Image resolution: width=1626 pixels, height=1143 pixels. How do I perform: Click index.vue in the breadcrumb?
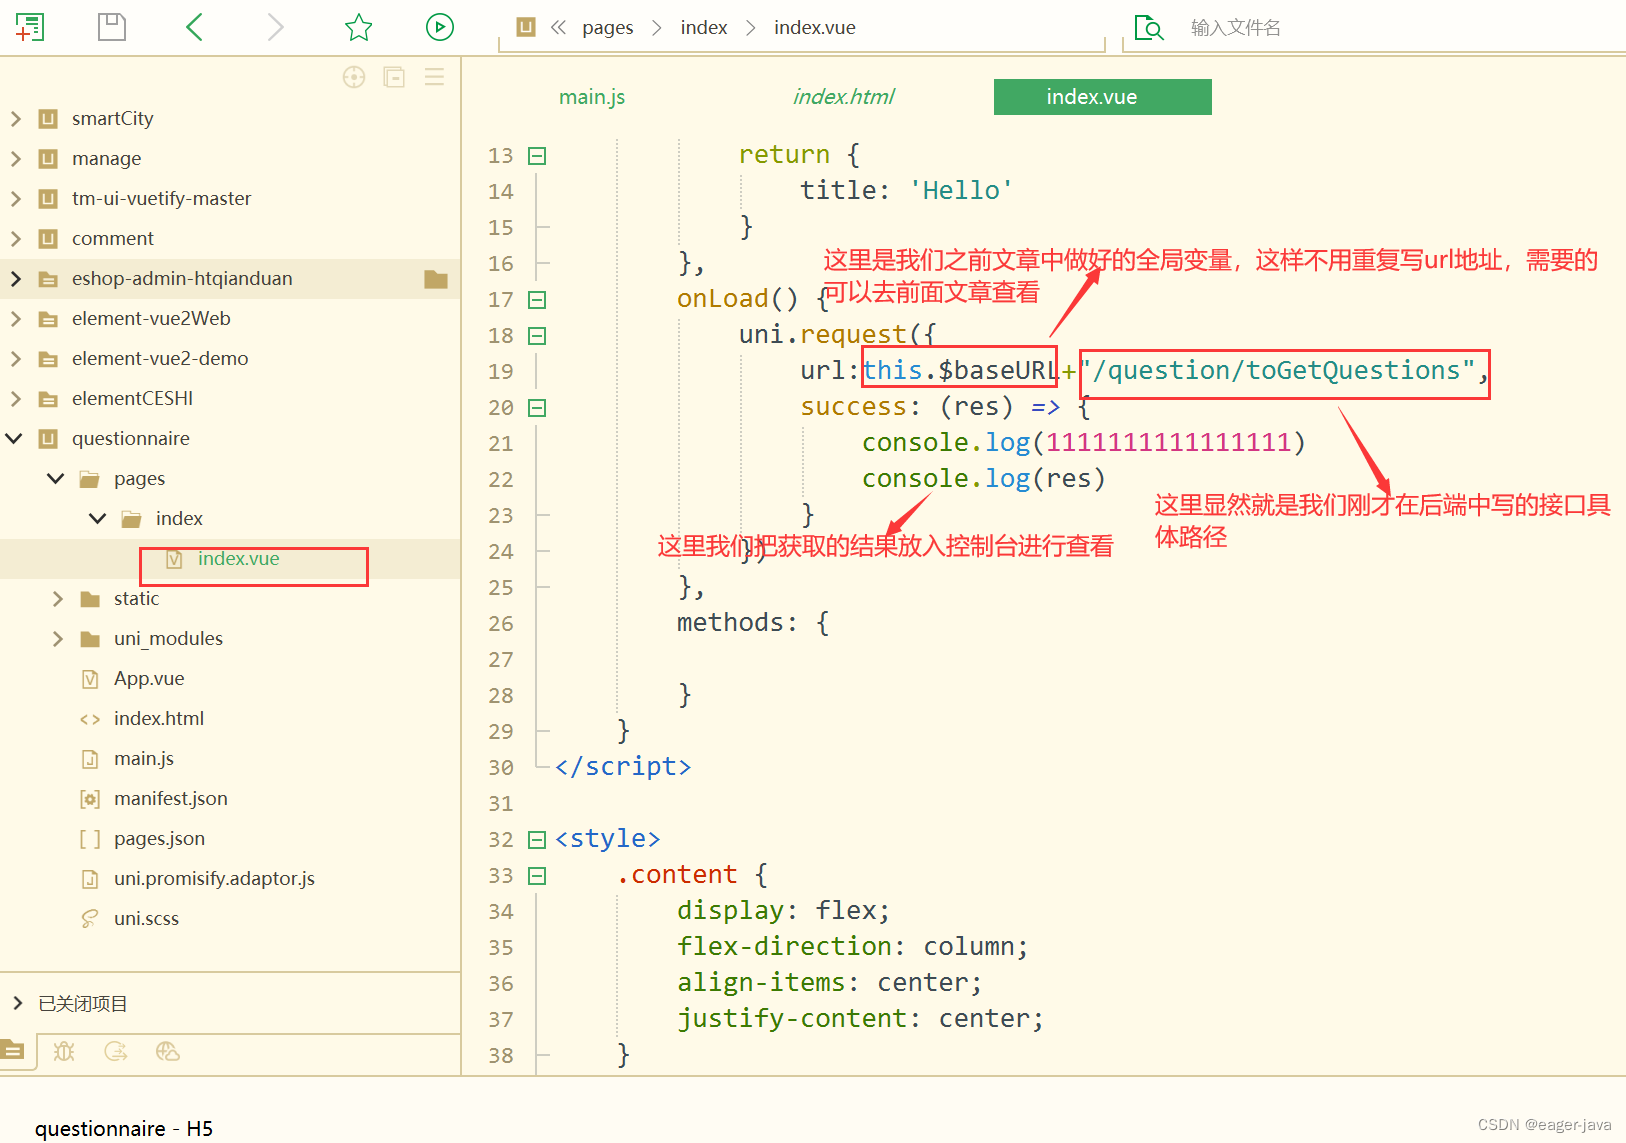815,28
